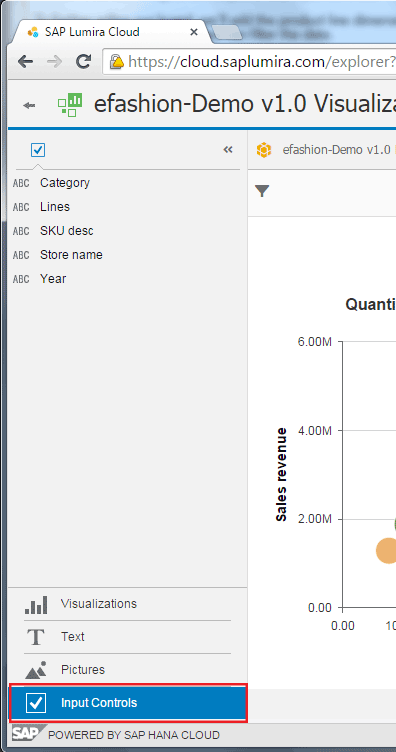Toggle the checkbox icon above the list

tap(38, 150)
